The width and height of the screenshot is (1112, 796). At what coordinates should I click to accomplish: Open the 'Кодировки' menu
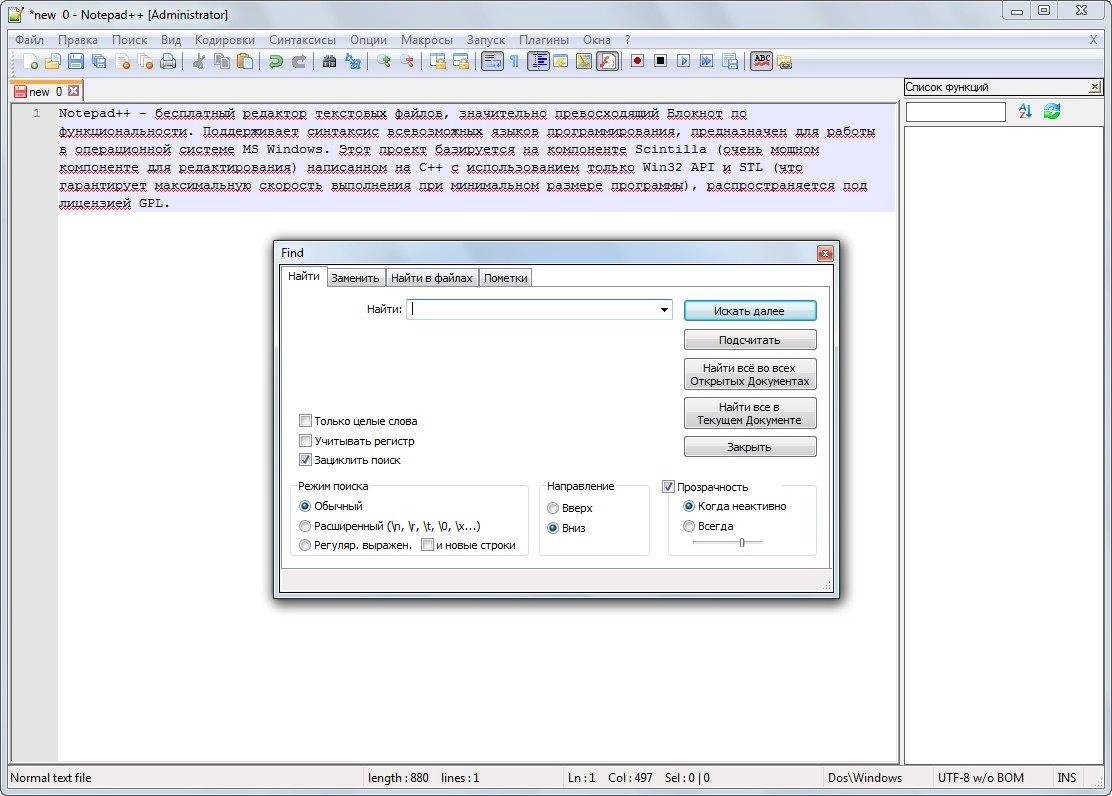pos(225,40)
